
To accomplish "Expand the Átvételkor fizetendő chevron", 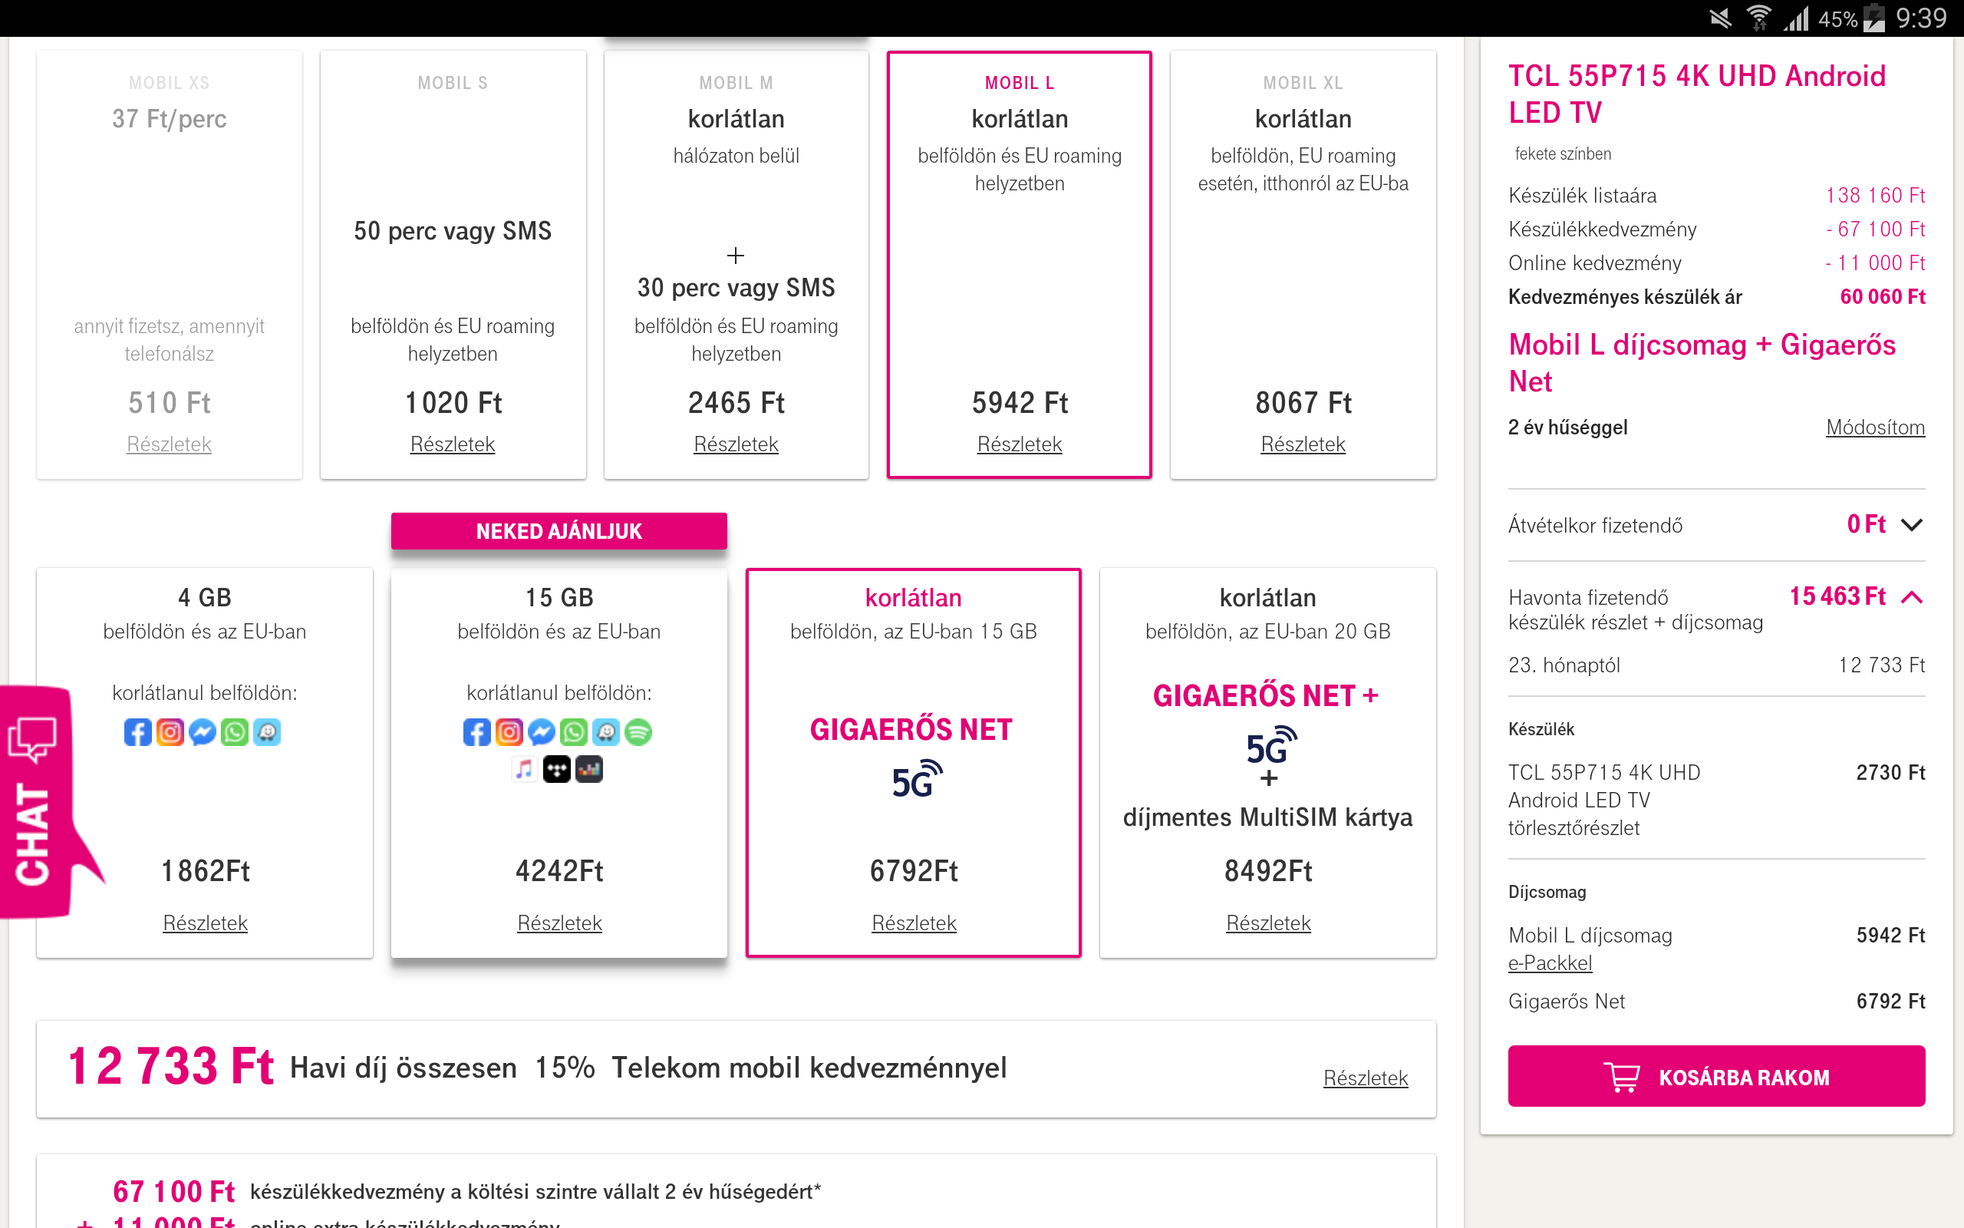I will coord(1911,525).
